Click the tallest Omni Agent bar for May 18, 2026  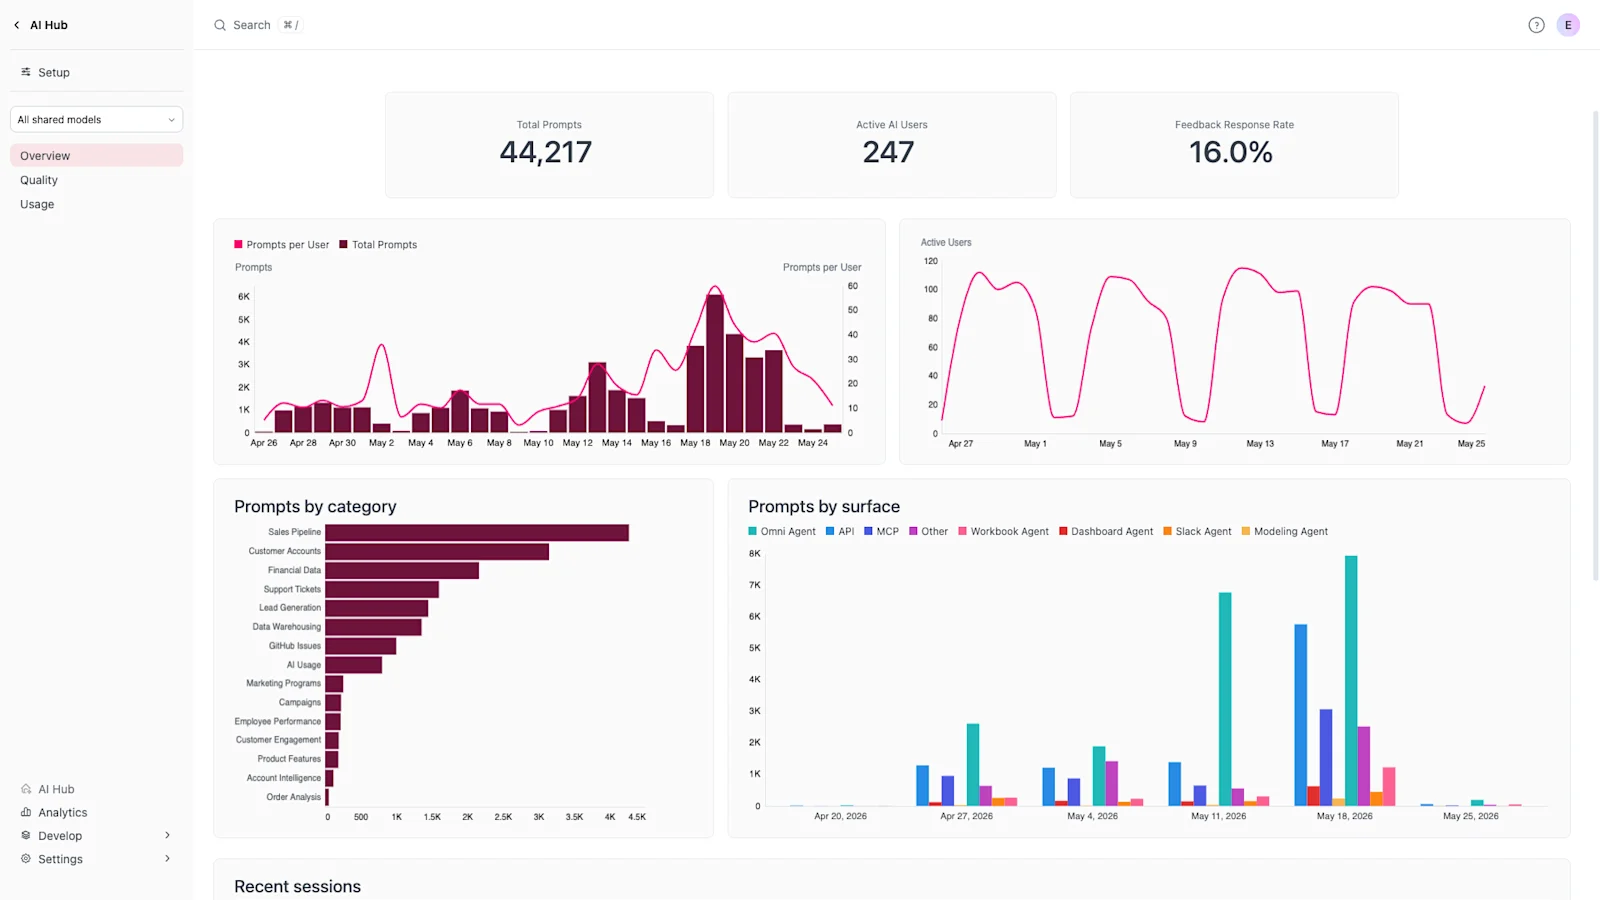pos(1351,681)
